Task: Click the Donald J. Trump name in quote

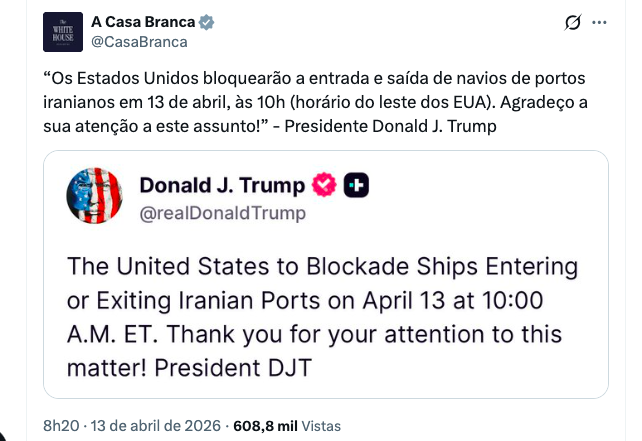Action: pos(222,185)
